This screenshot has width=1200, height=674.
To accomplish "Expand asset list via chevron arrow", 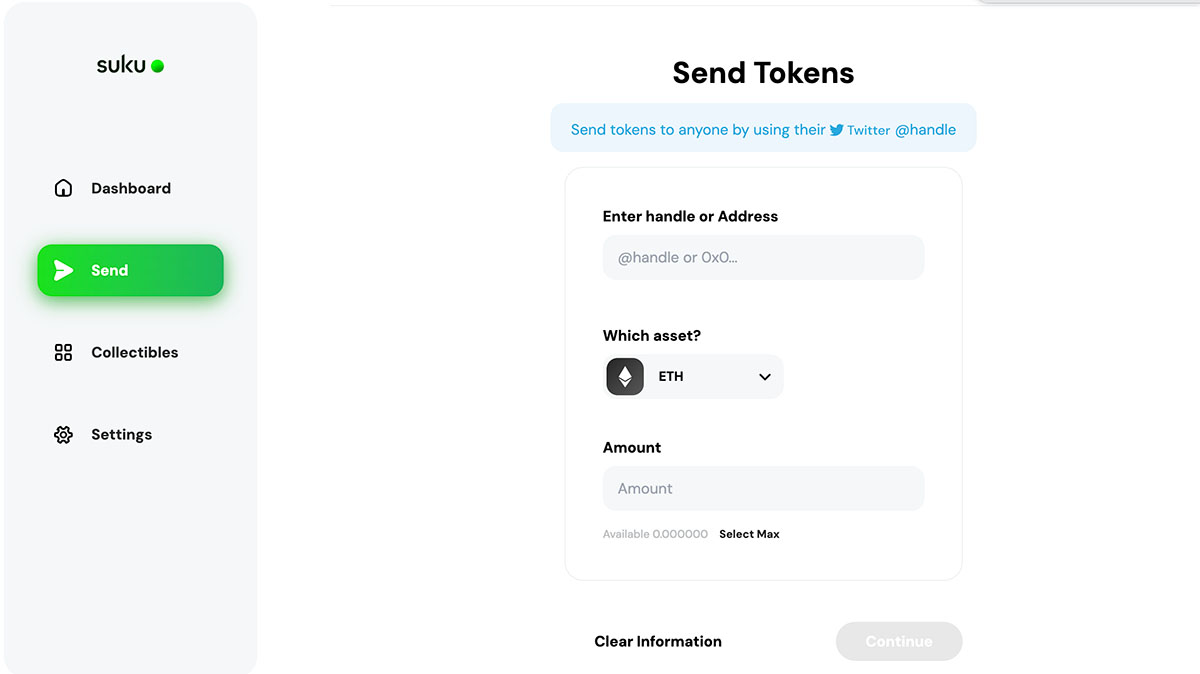I will [x=765, y=377].
